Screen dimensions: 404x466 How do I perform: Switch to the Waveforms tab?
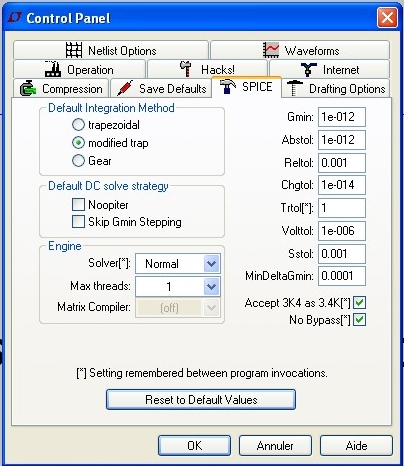[300, 50]
